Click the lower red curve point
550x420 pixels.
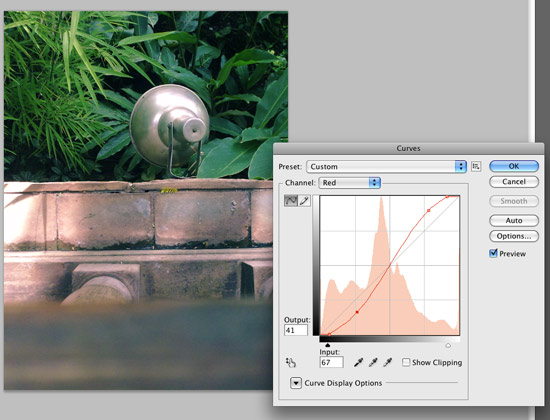357,312
